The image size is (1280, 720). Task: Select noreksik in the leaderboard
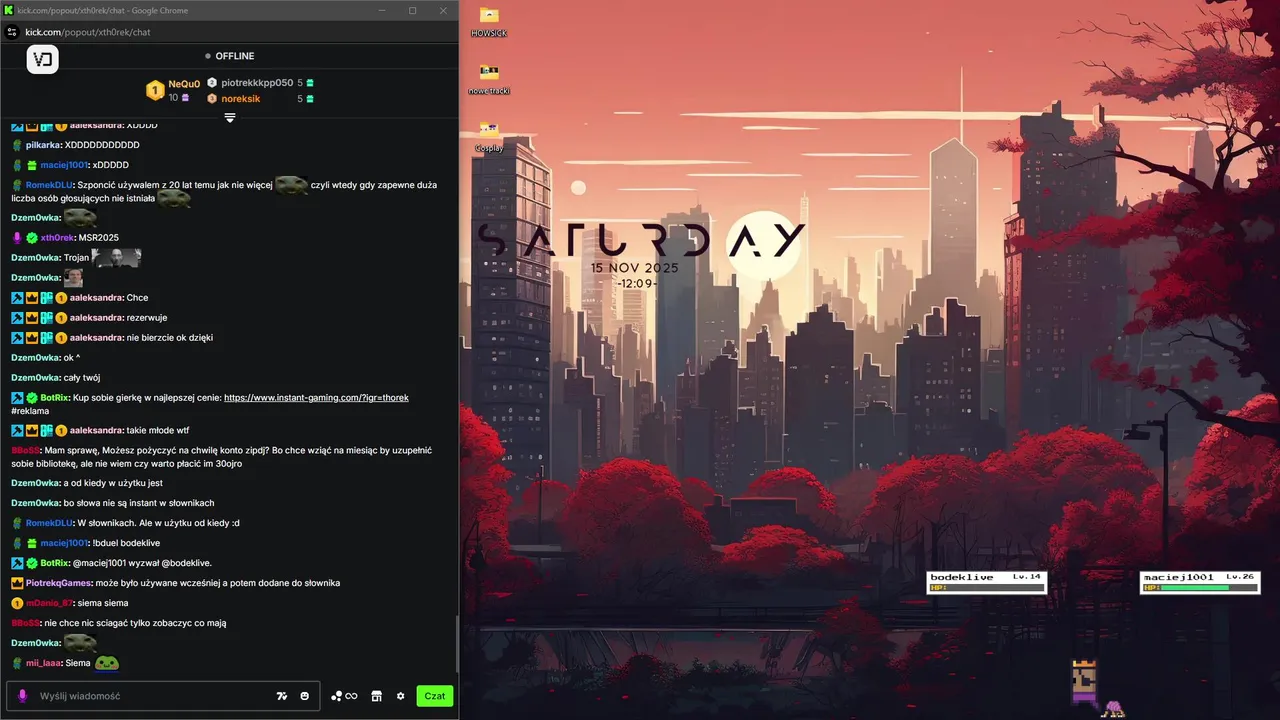point(241,99)
